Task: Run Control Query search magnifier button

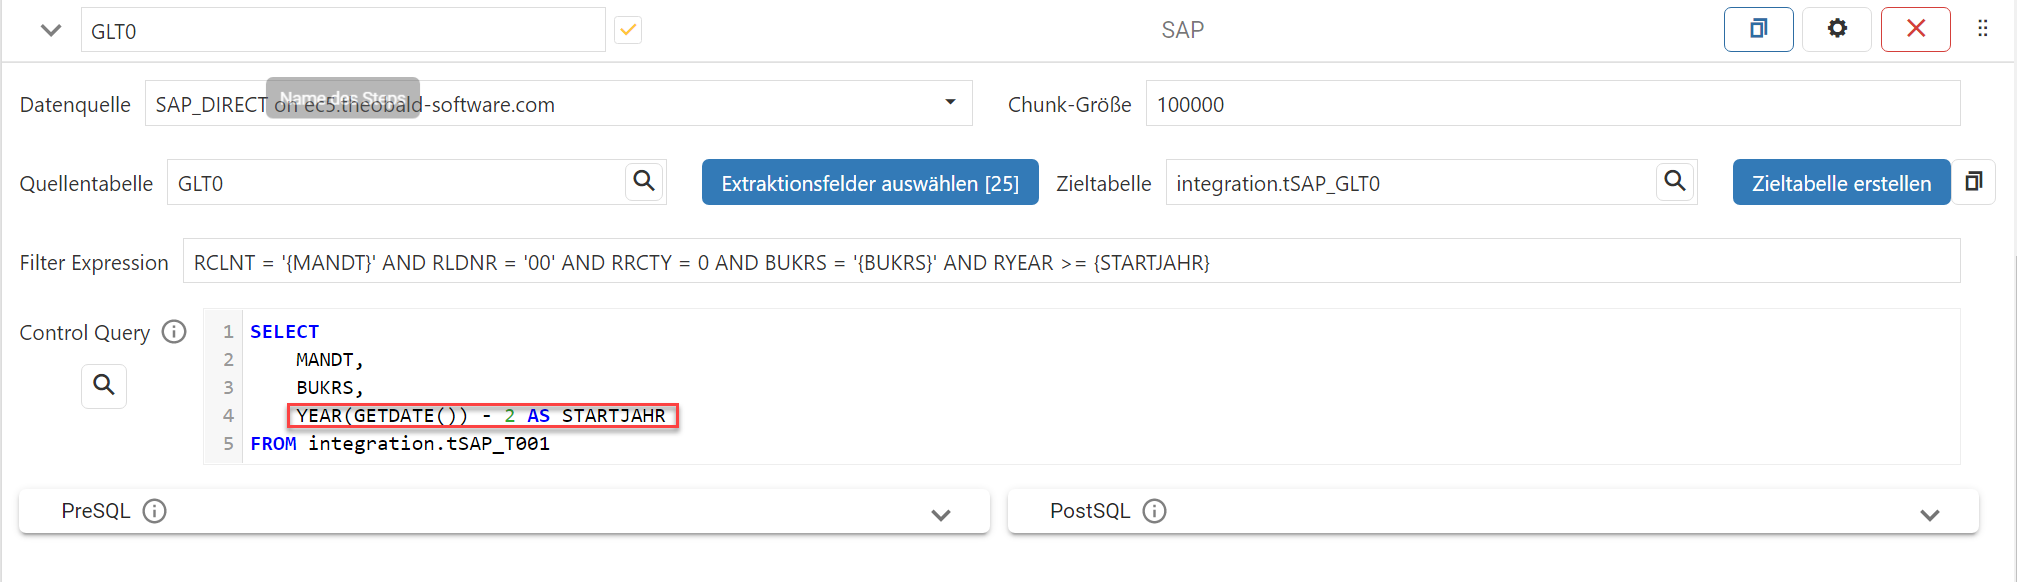Action: click(104, 385)
